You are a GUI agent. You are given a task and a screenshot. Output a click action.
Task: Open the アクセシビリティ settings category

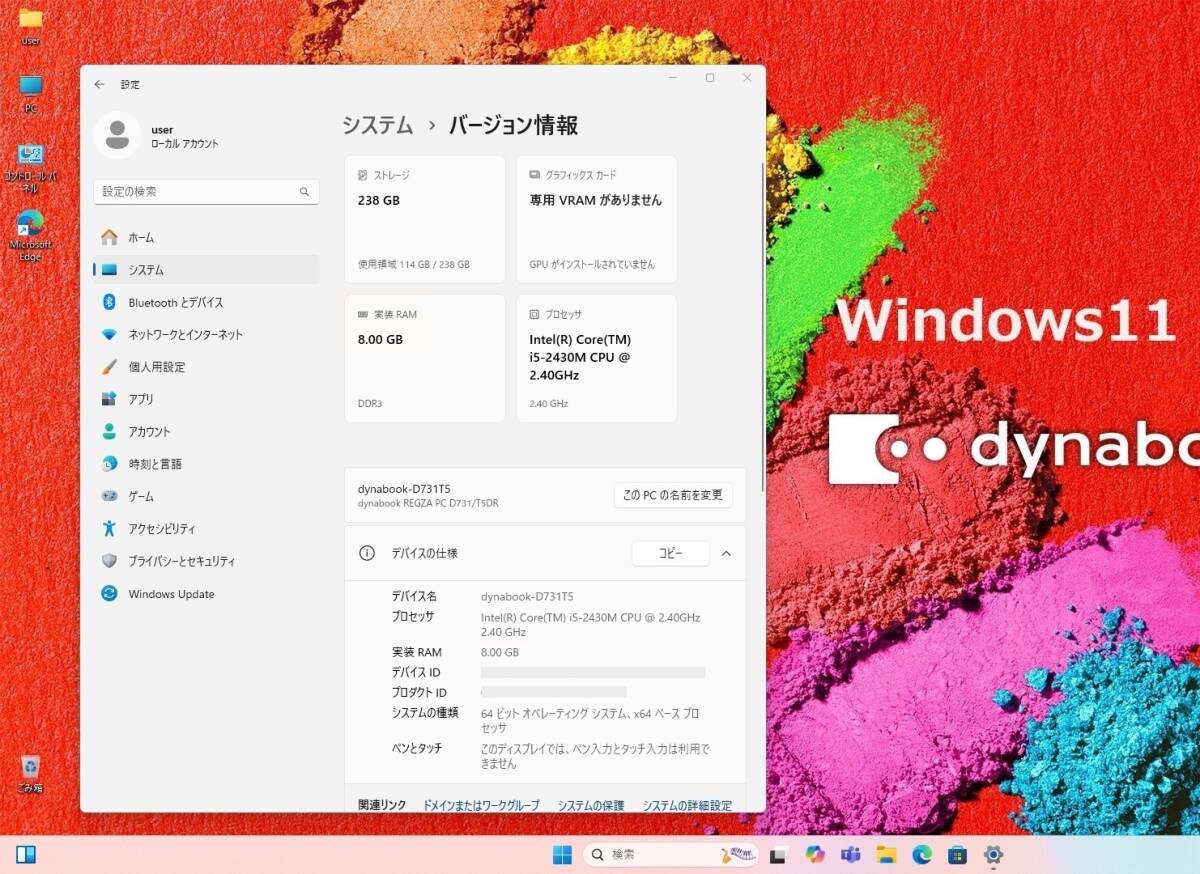165,528
